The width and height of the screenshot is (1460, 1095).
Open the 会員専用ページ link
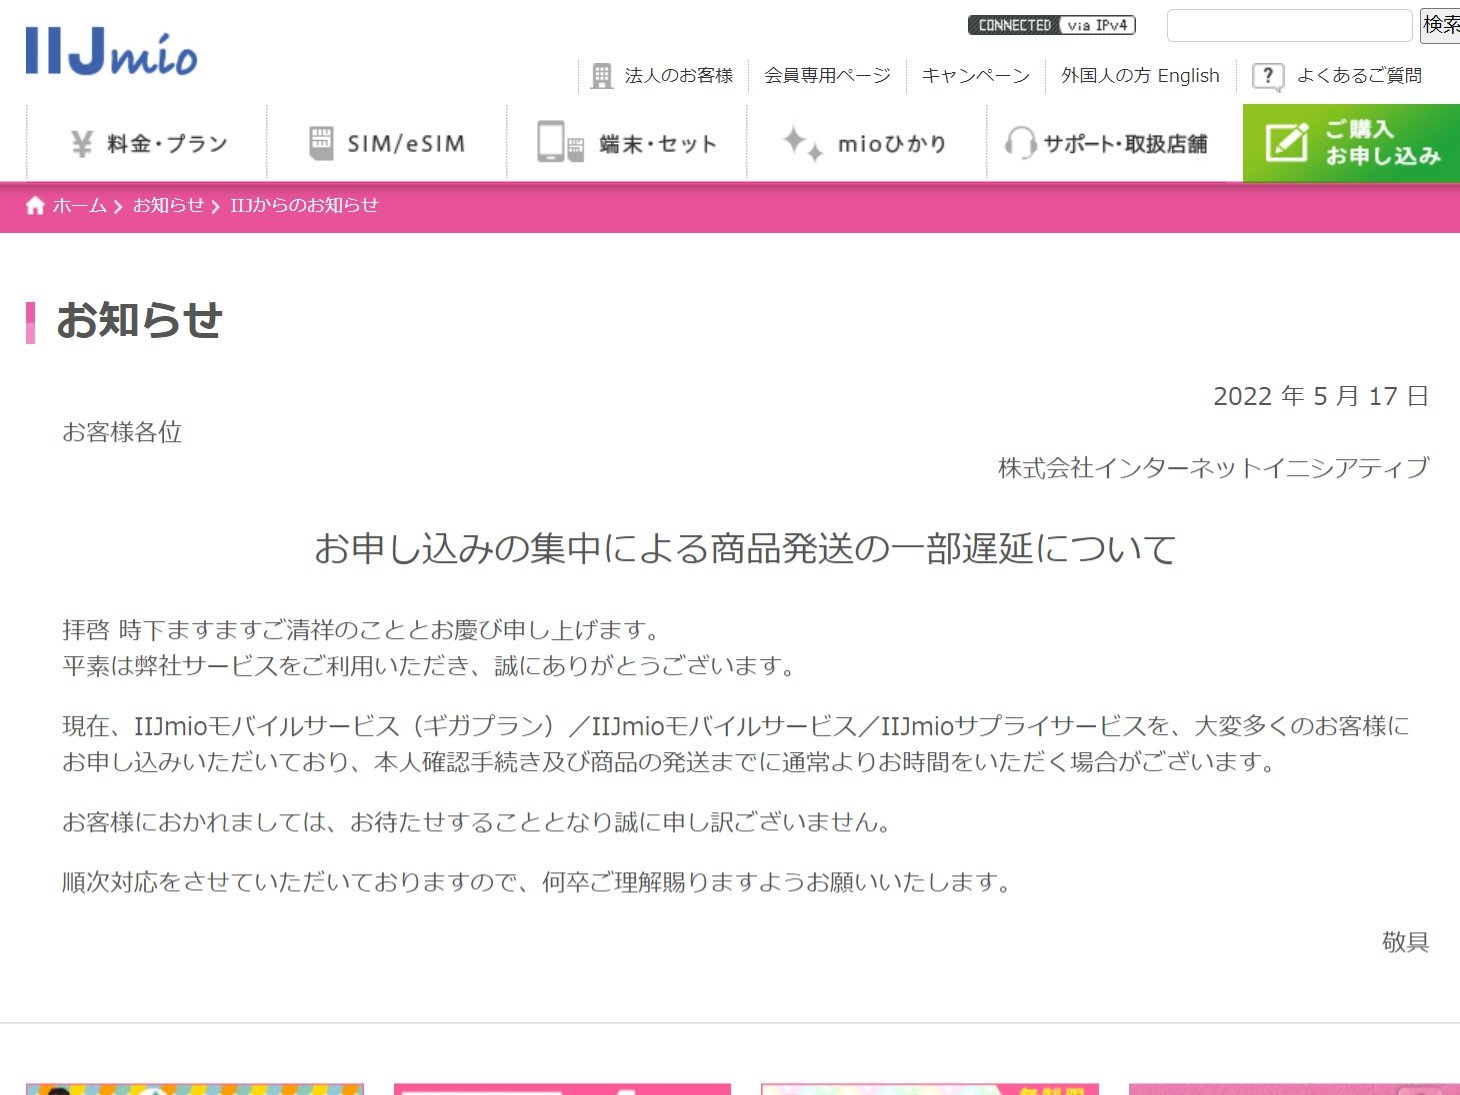point(827,76)
